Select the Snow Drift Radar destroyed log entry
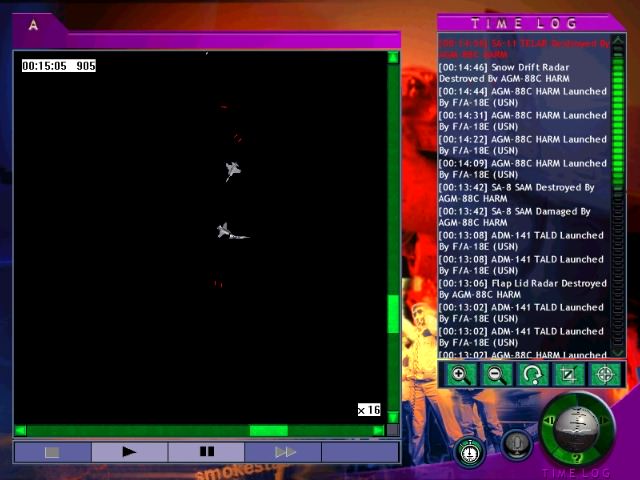This screenshot has width=640, height=480. [504, 73]
